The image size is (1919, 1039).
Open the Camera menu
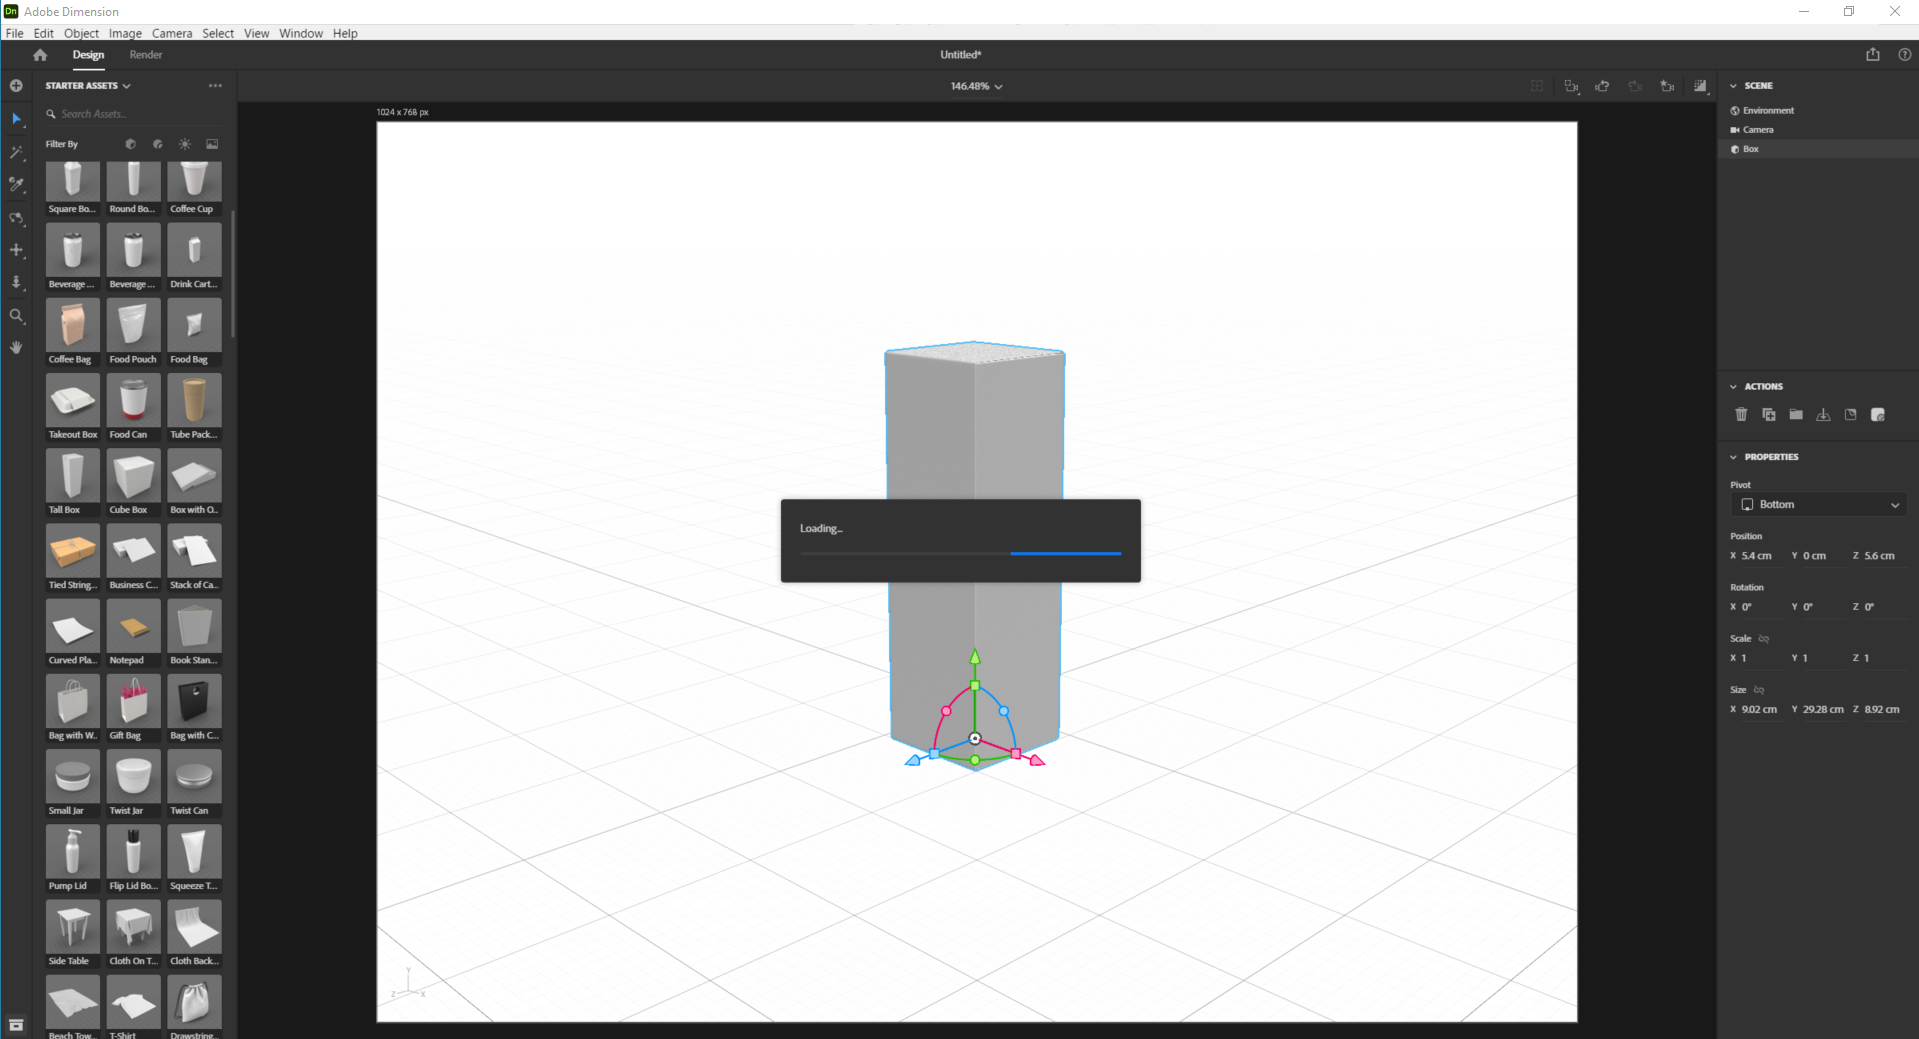(x=172, y=33)
